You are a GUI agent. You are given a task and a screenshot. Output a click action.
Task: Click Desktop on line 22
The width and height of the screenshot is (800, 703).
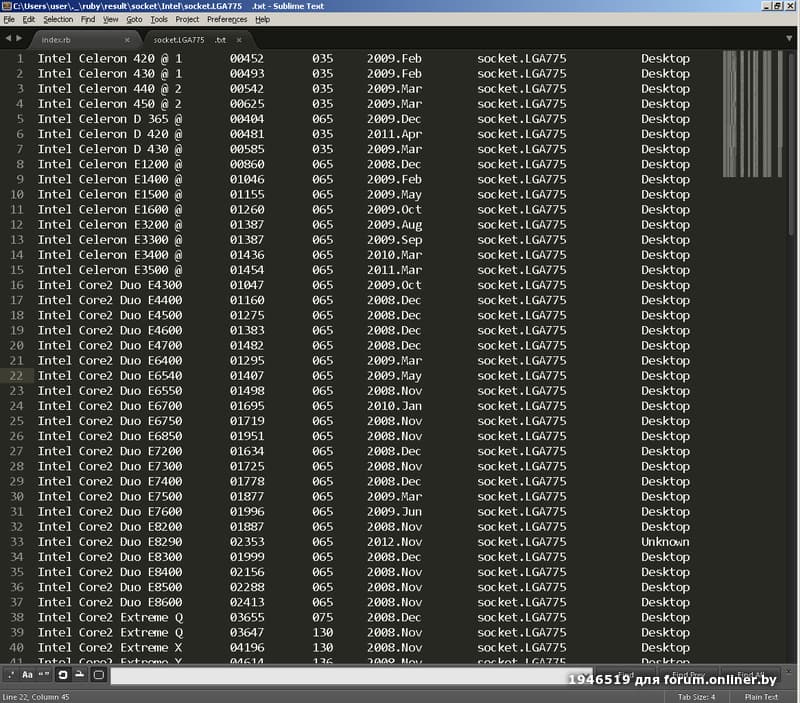coord(665,376)
